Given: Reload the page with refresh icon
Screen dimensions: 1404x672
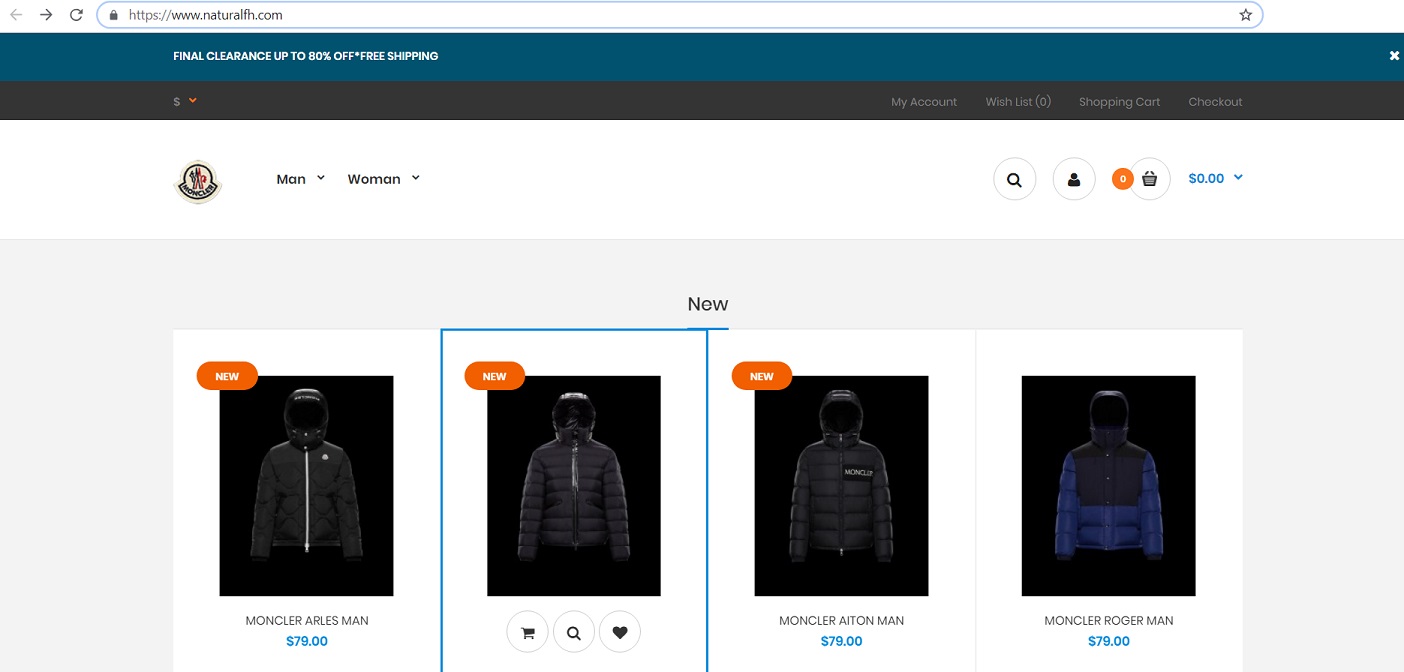Looking at the screenshot, I should 76,15.
